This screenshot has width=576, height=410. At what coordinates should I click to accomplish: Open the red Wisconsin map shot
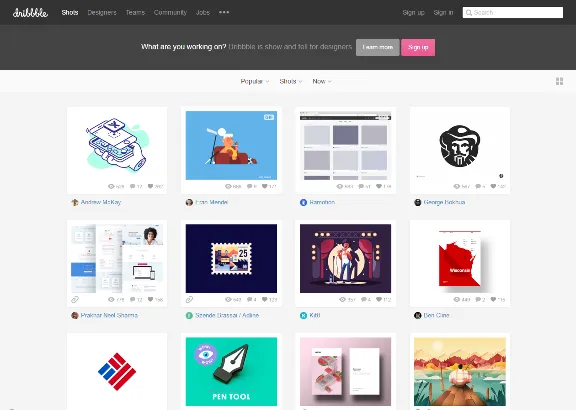pyautogui.click(x=460, y=259)
